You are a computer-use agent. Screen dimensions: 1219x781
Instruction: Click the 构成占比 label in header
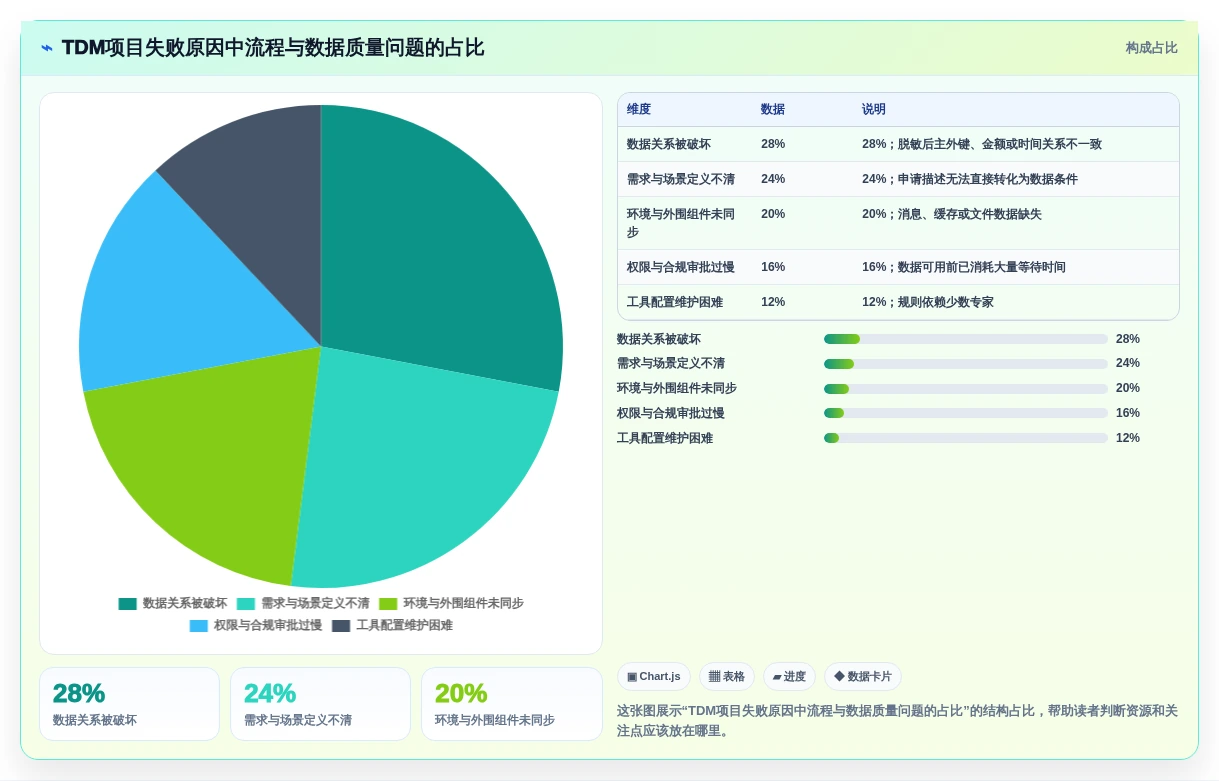pyautogui.click(x=1151, y=48)
